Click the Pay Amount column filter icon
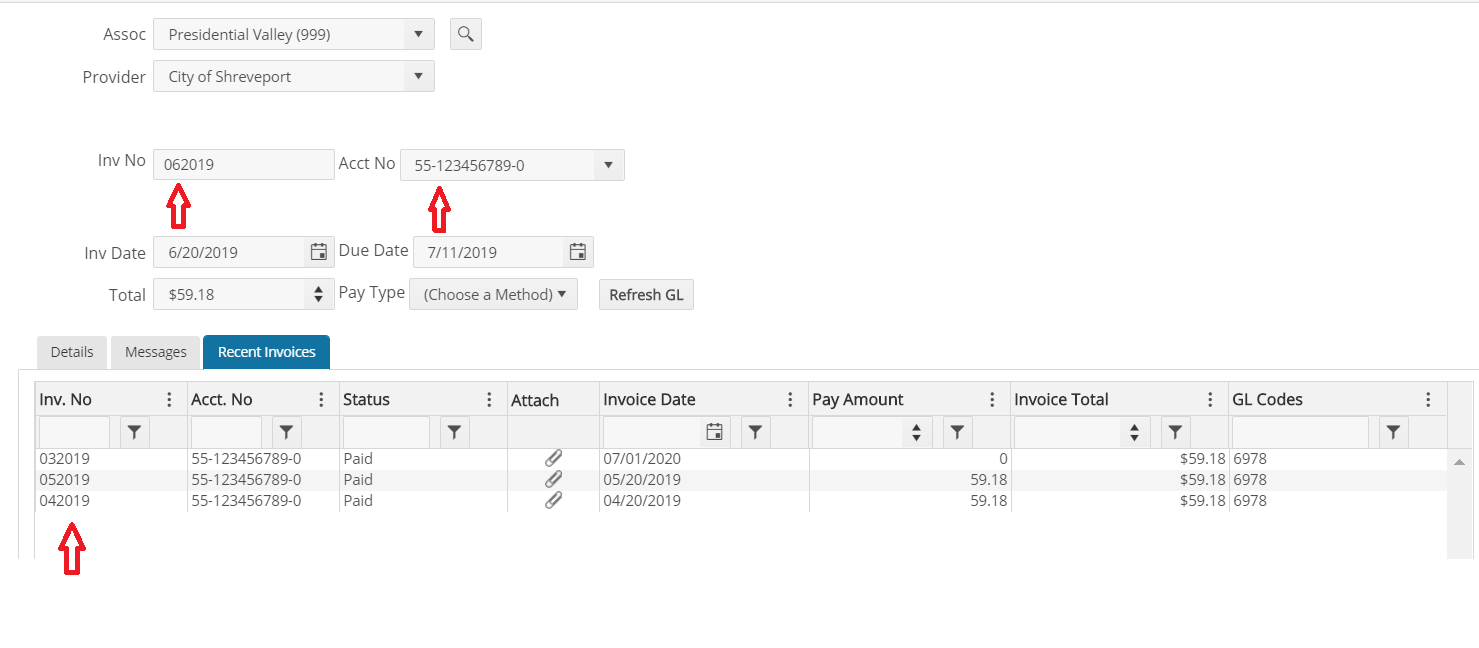Image resolution: width=1479 pixels, height=648 pixels. pyautogui.click(x=958, y=432)
